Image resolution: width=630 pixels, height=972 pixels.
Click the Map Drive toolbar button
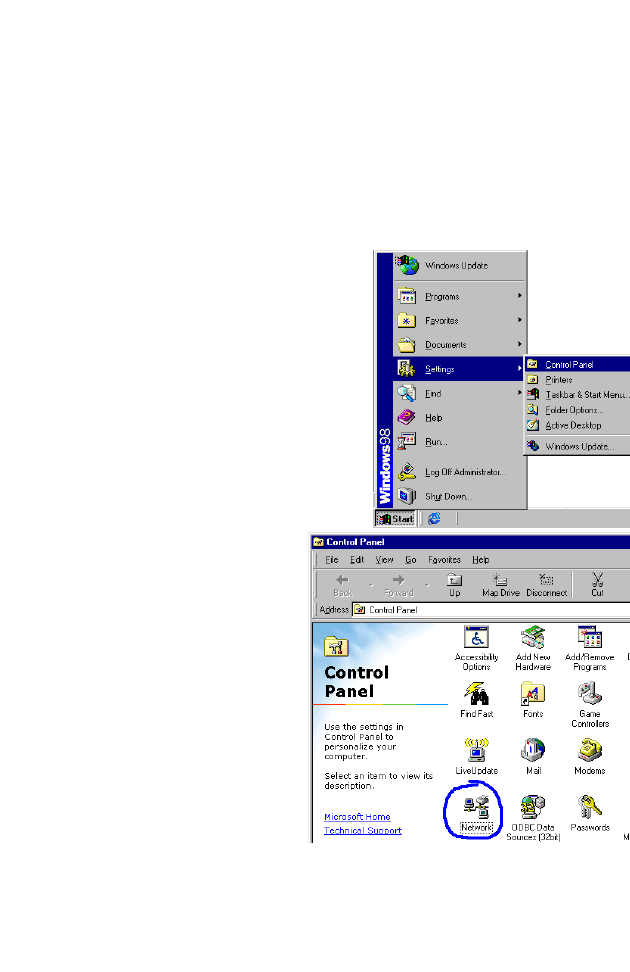coord(500,585)
